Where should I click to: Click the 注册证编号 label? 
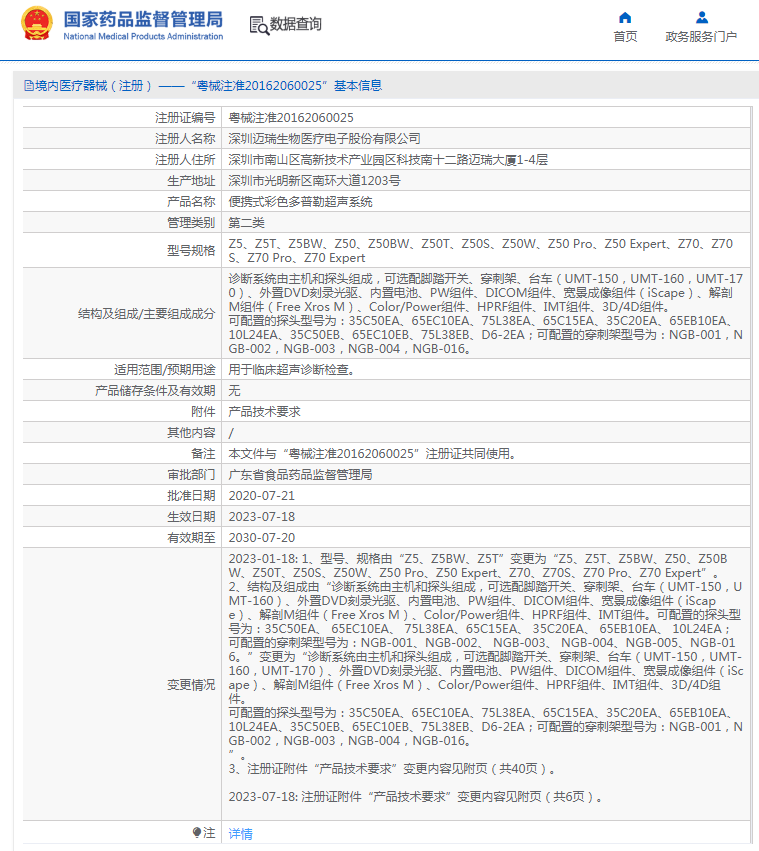tap(185, 118)
